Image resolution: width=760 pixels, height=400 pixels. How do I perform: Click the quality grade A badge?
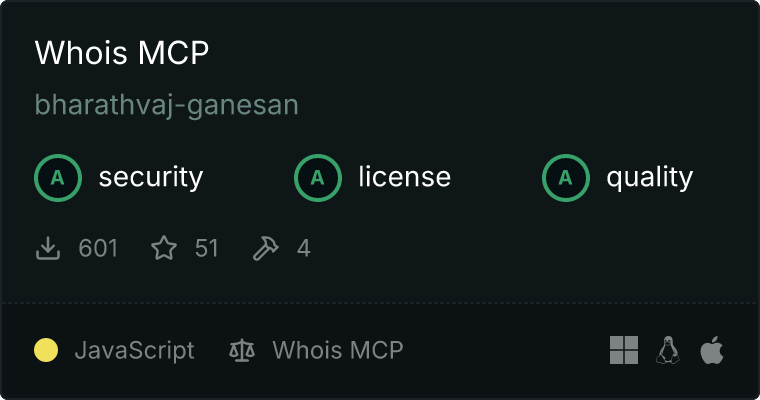[x=566, y=178]
